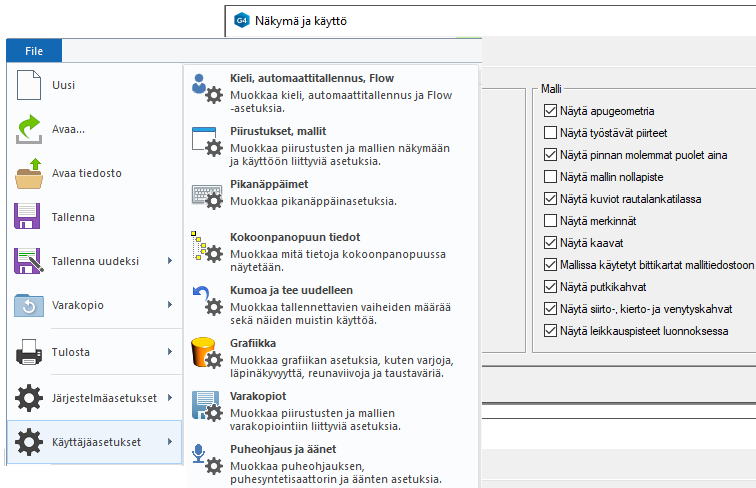Expand the Varakopio submenu
Viewport: 756px width, 488px height.
pyautogui.click(x=169, y=305)
